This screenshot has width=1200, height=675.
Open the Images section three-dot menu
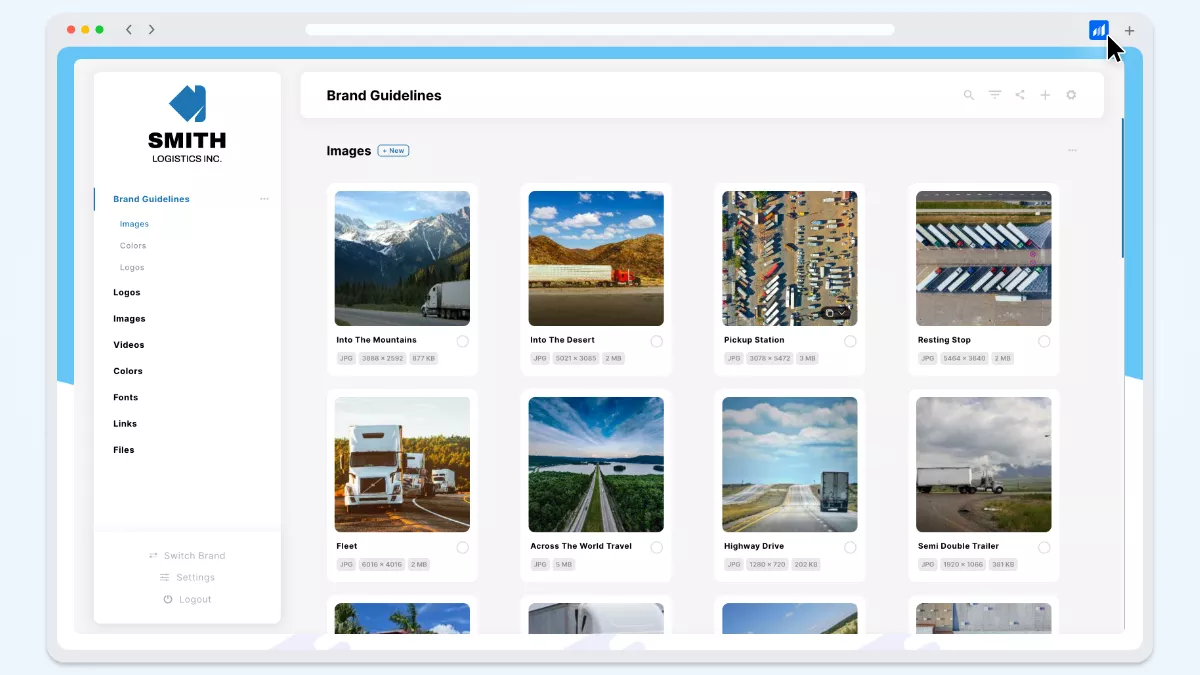tap(1072, 151)
